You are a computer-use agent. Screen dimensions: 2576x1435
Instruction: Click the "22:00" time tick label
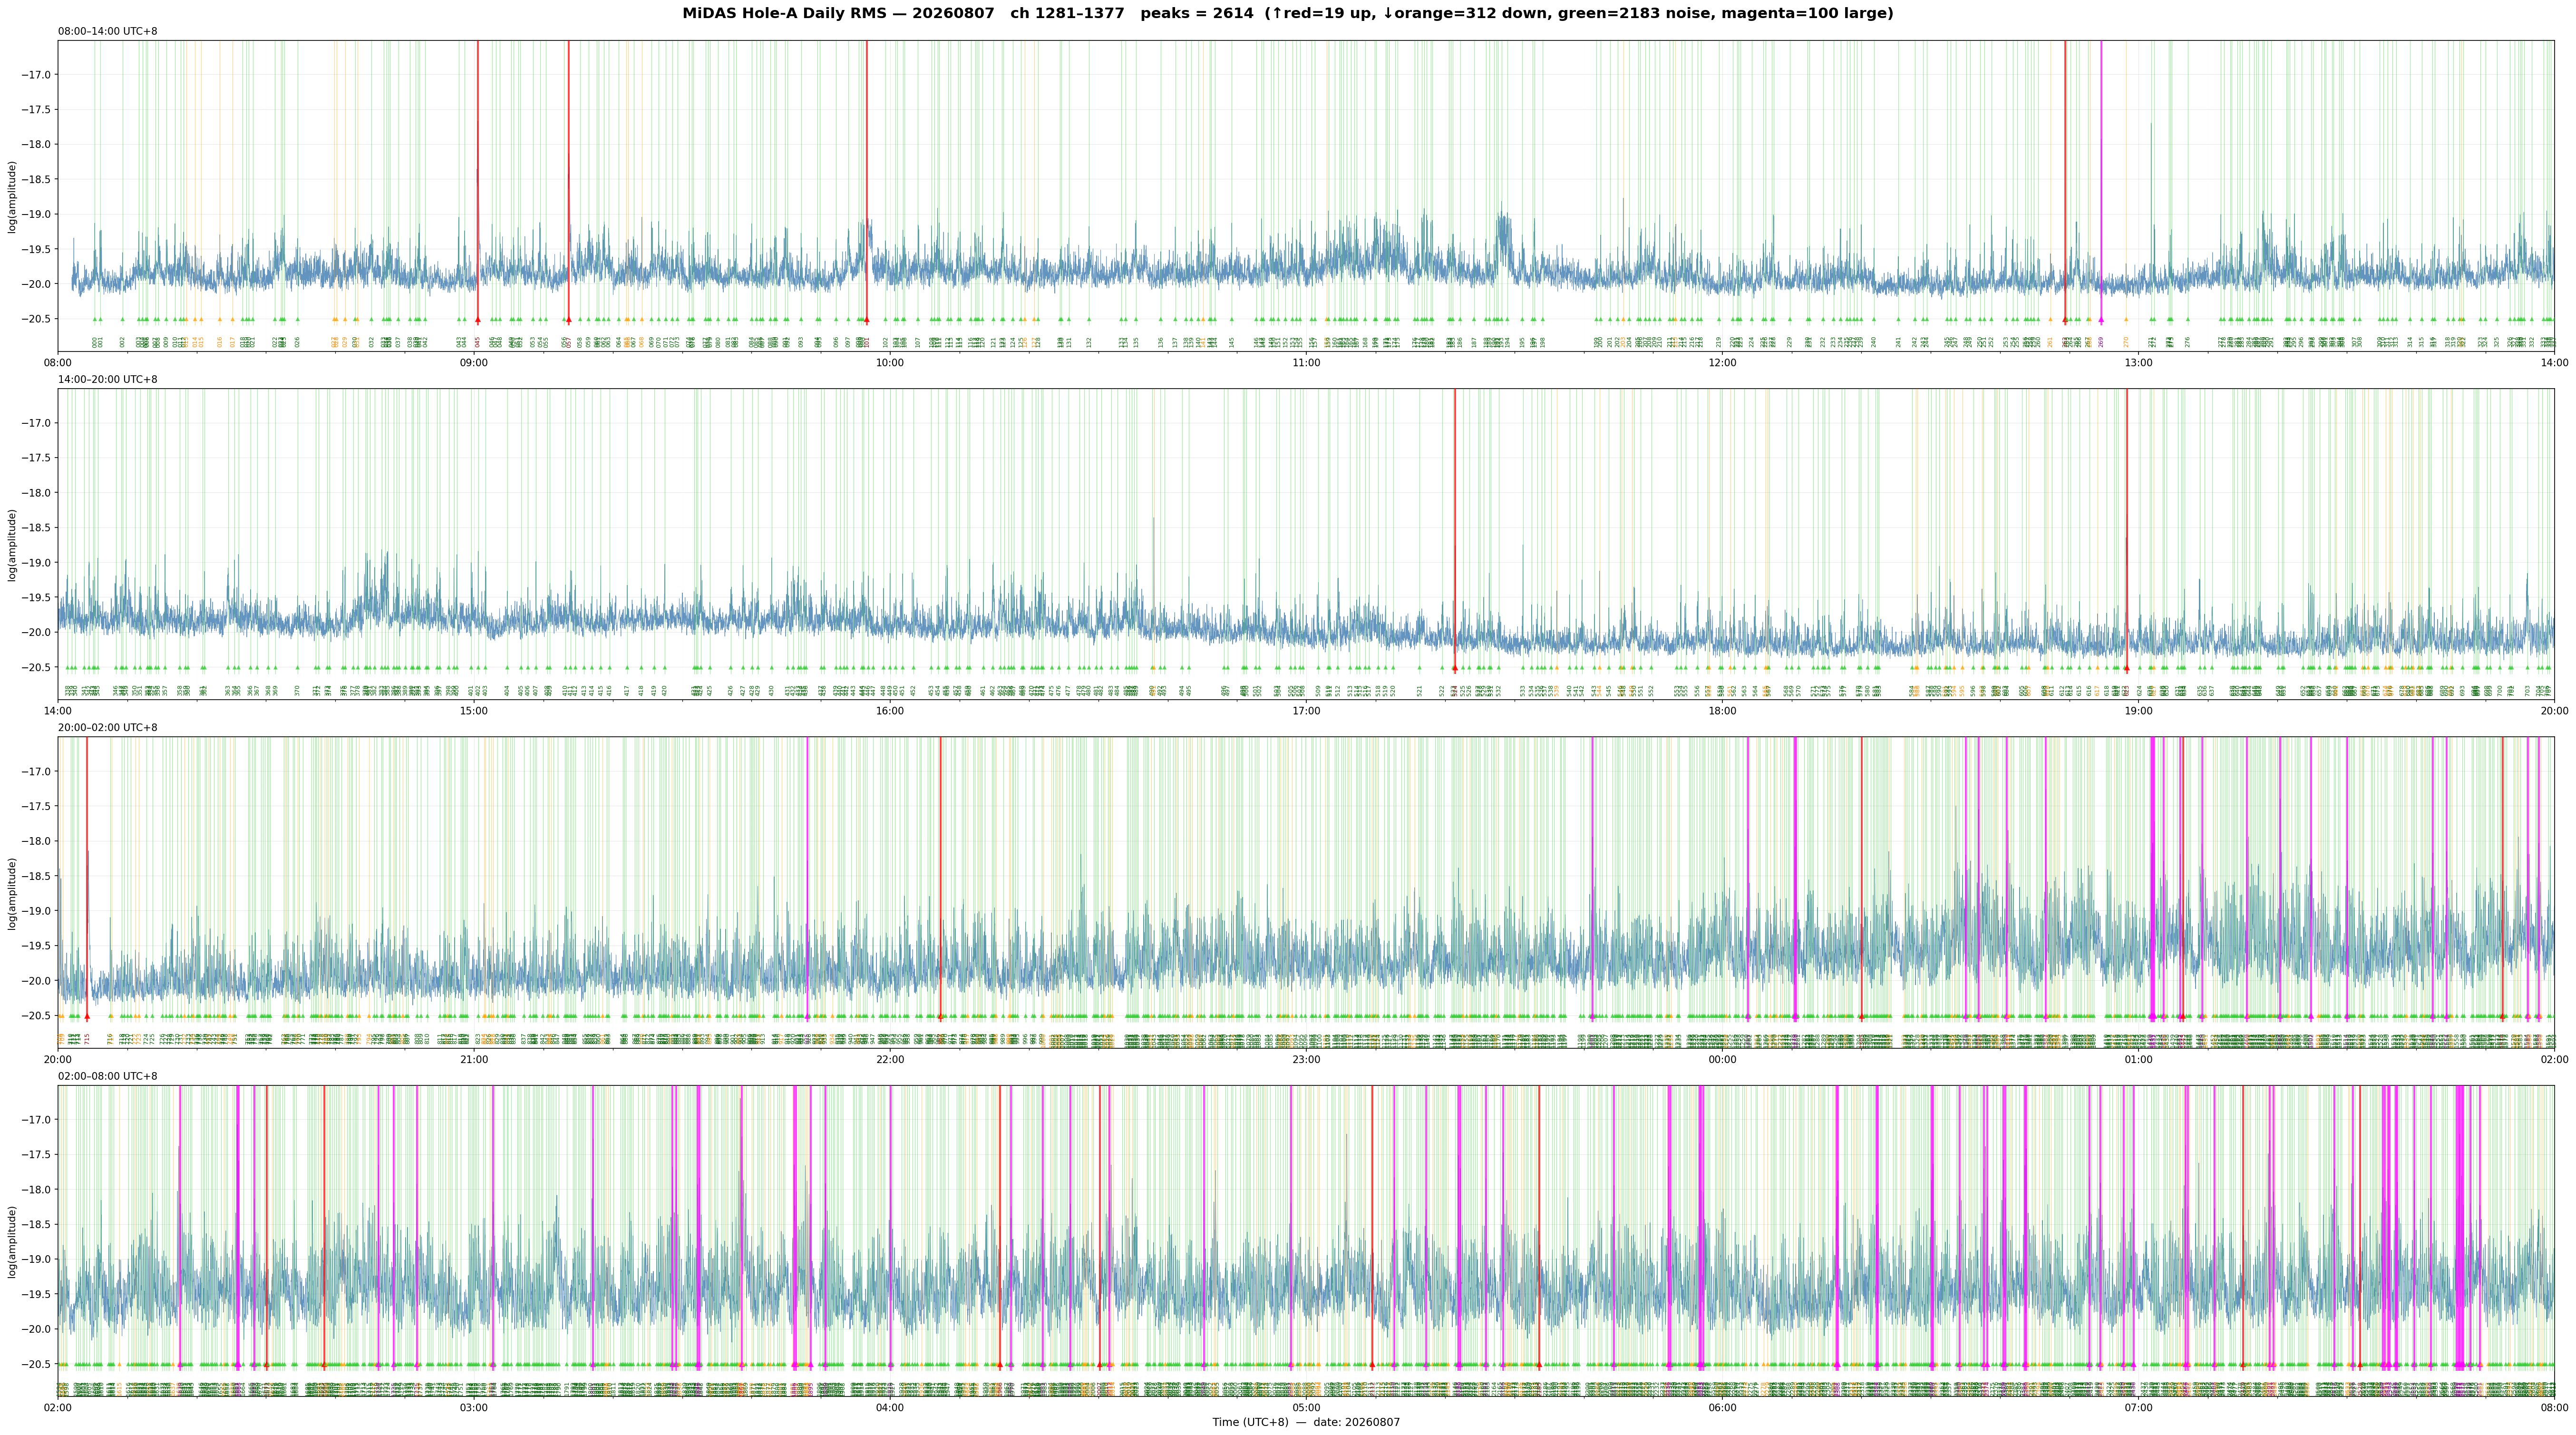pos(890,1058)
